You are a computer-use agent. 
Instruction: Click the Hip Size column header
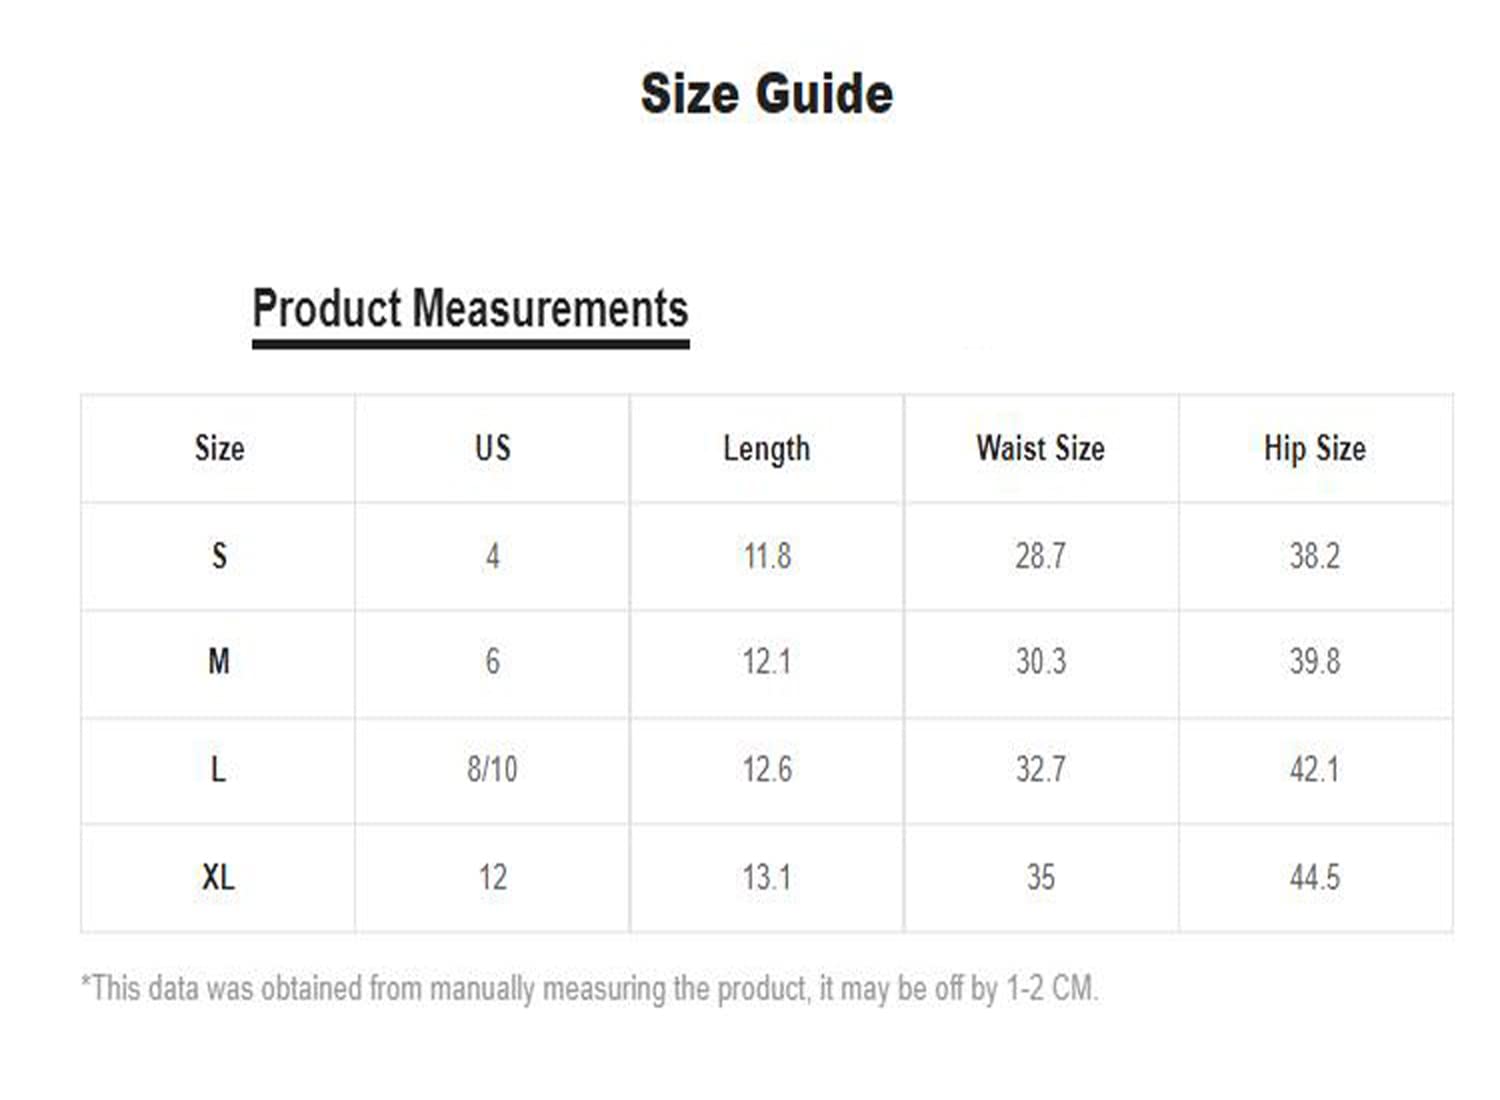click(x=1314, y=448)
